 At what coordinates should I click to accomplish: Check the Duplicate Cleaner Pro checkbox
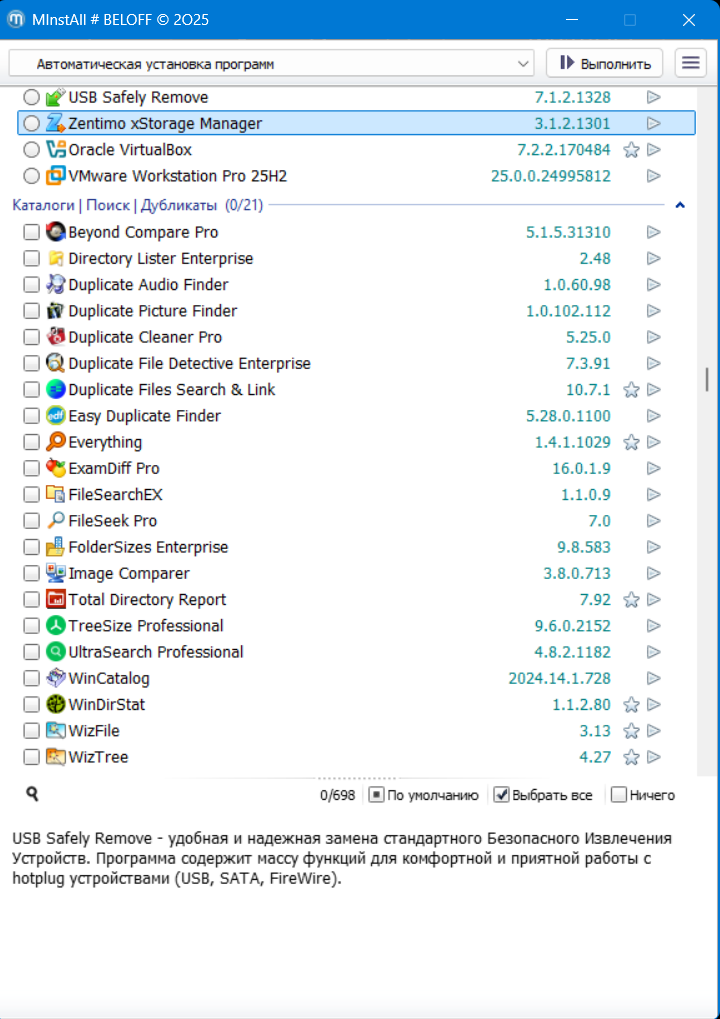pos(32,337)
